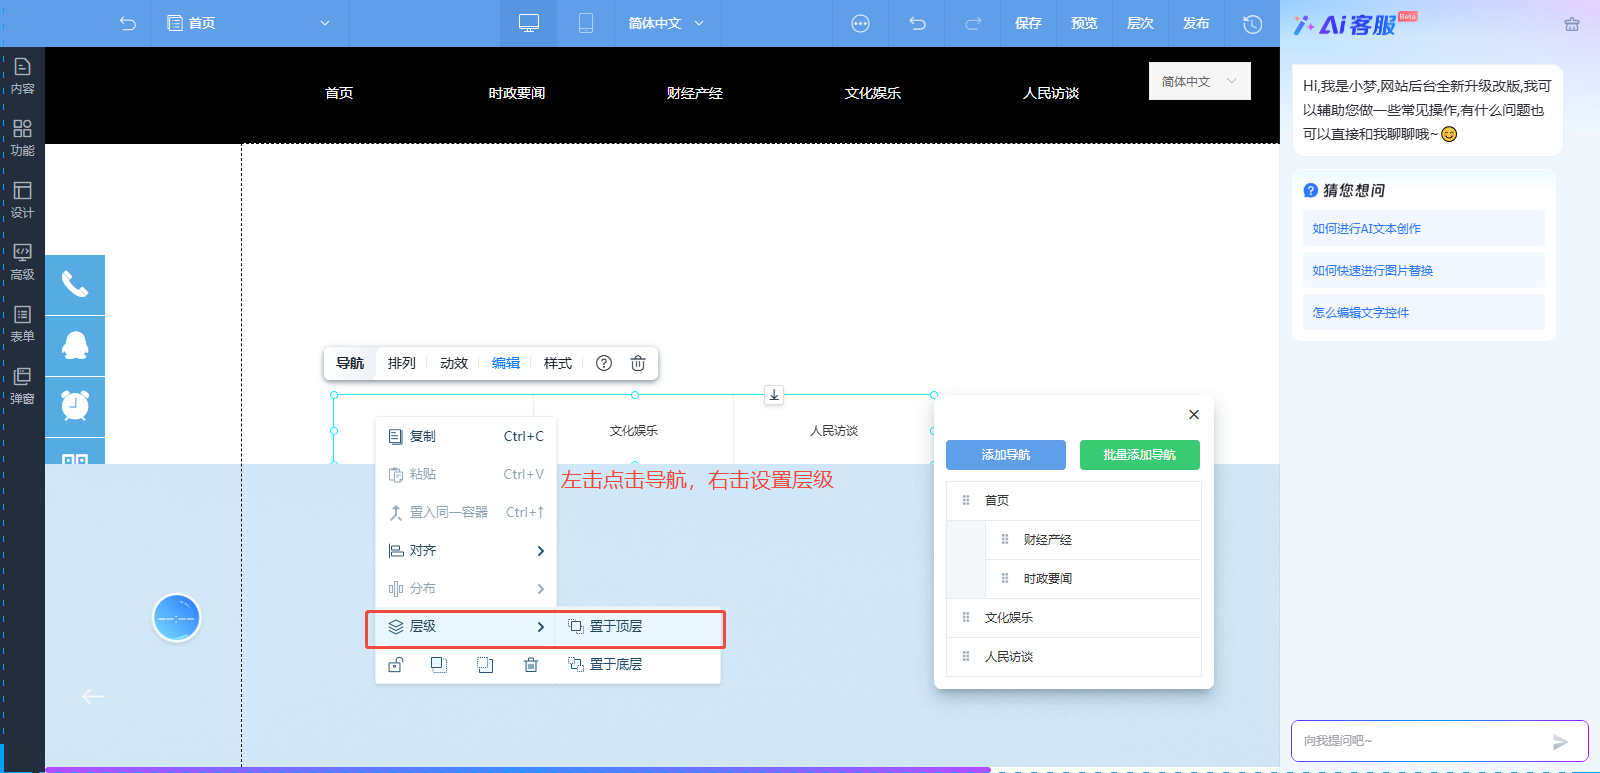The width and height of the screenshot is (1600, 773).
Task: Open the 功能 sidebar panel
Action: 22,139
